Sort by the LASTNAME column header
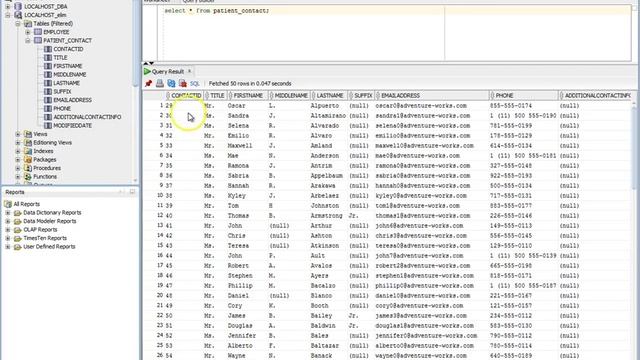 pyautogui.click(x=329, y=96)
